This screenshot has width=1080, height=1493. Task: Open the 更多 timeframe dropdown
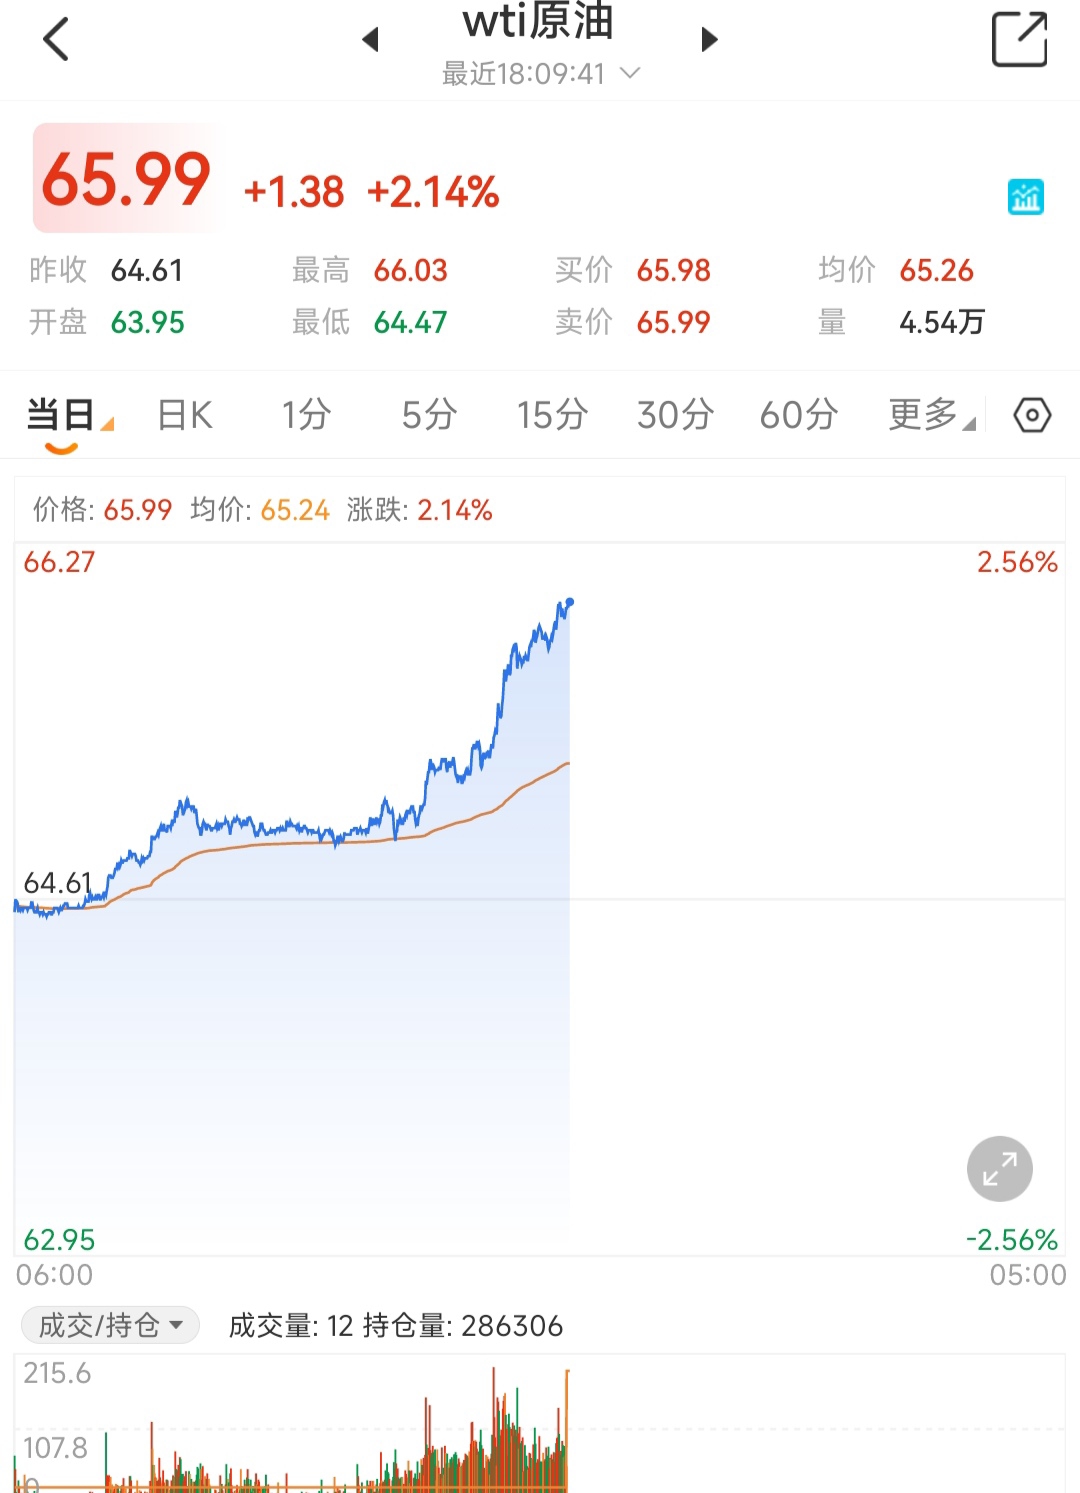coord(930,415)
